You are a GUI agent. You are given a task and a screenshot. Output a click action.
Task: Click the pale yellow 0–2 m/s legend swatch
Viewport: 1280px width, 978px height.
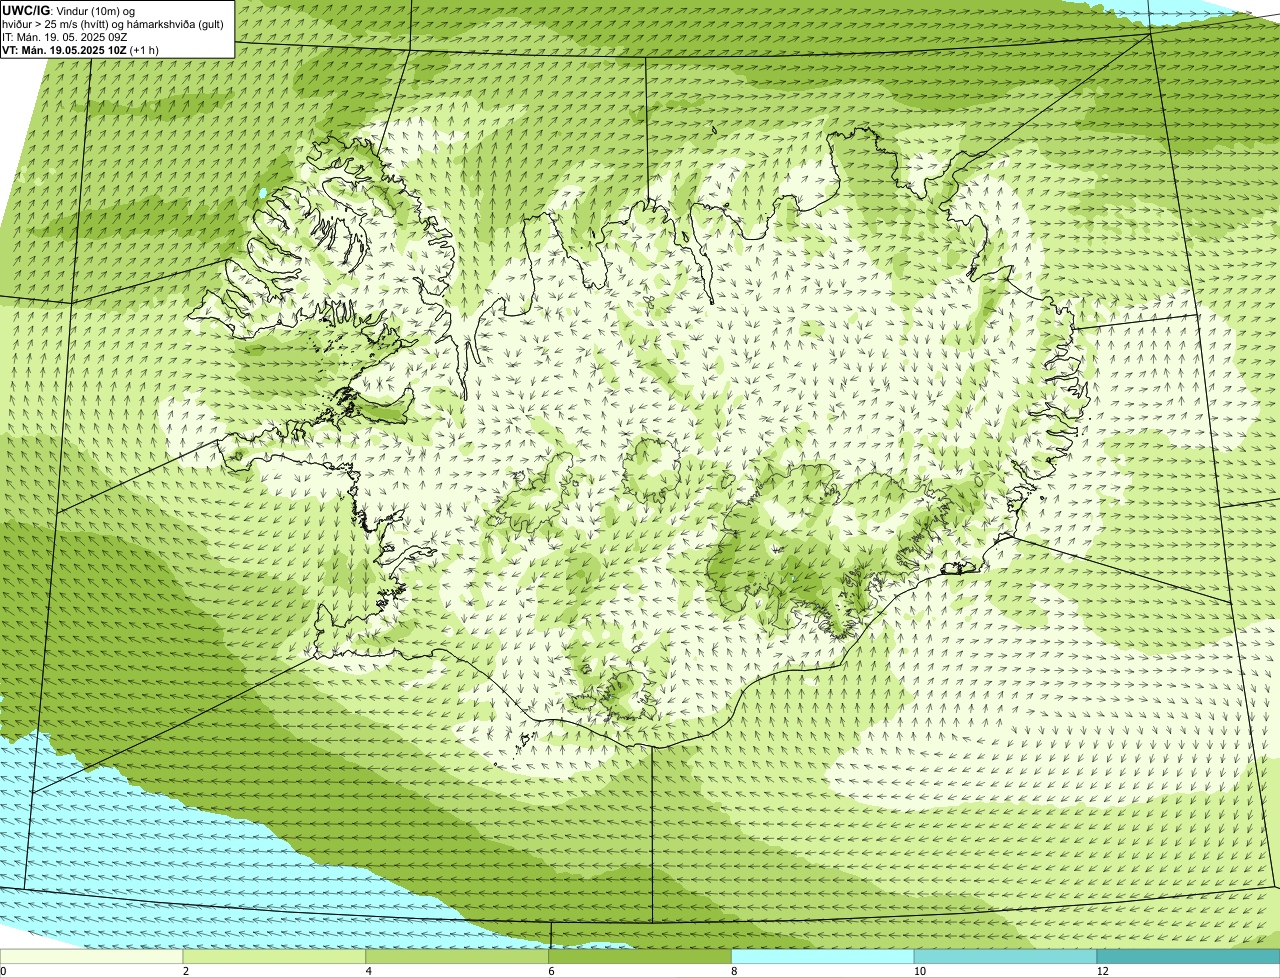92,956
